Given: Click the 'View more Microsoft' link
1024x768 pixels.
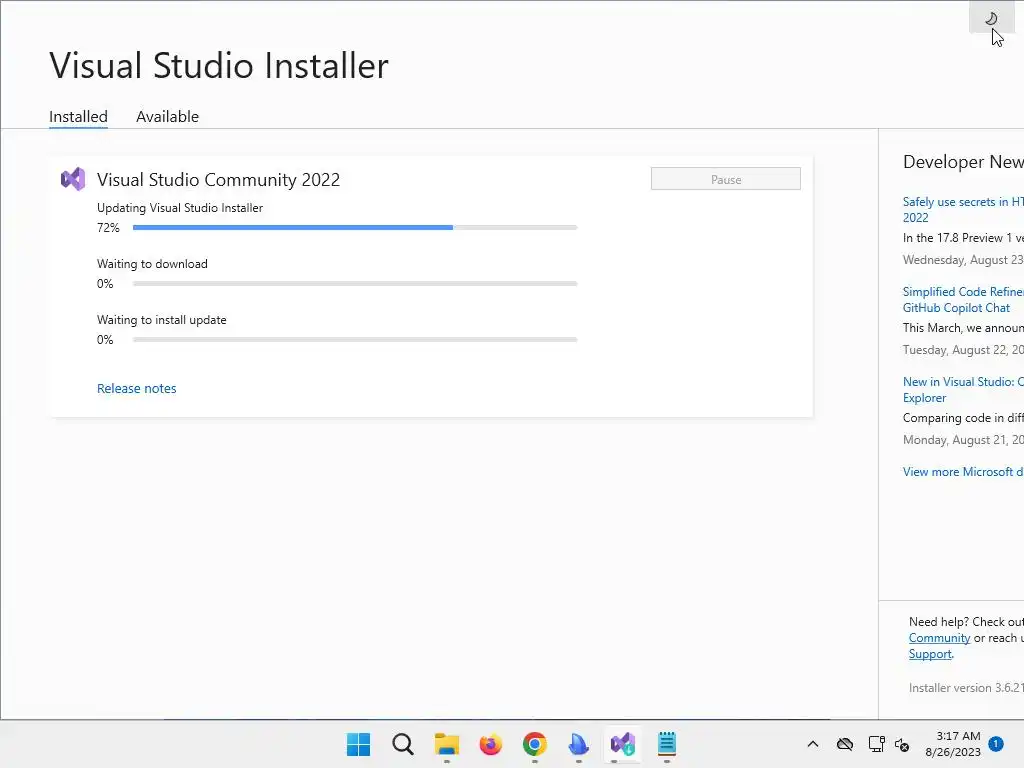Looking at the screenshot, I should (x=963, y=472).
